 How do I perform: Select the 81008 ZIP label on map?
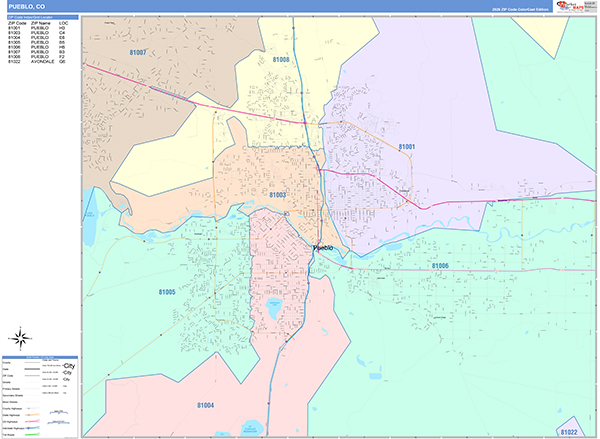(280, 60)
